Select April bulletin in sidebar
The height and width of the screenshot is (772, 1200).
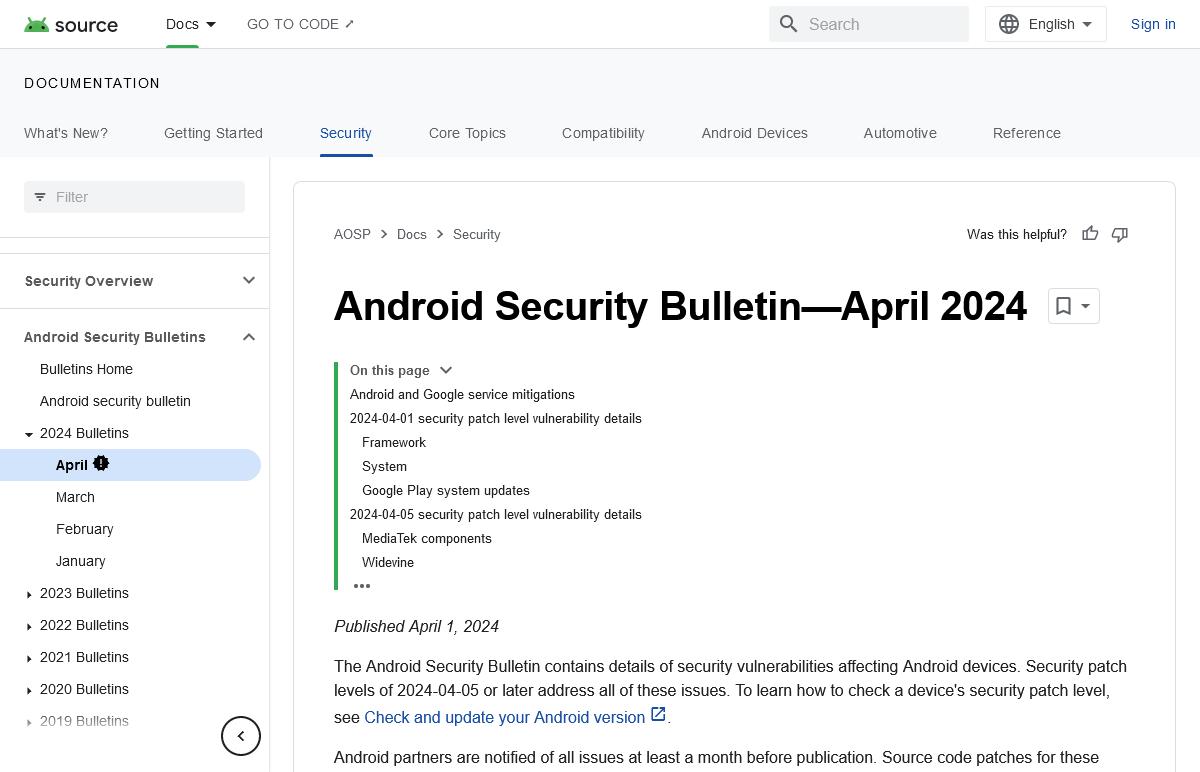click(130, 465)
